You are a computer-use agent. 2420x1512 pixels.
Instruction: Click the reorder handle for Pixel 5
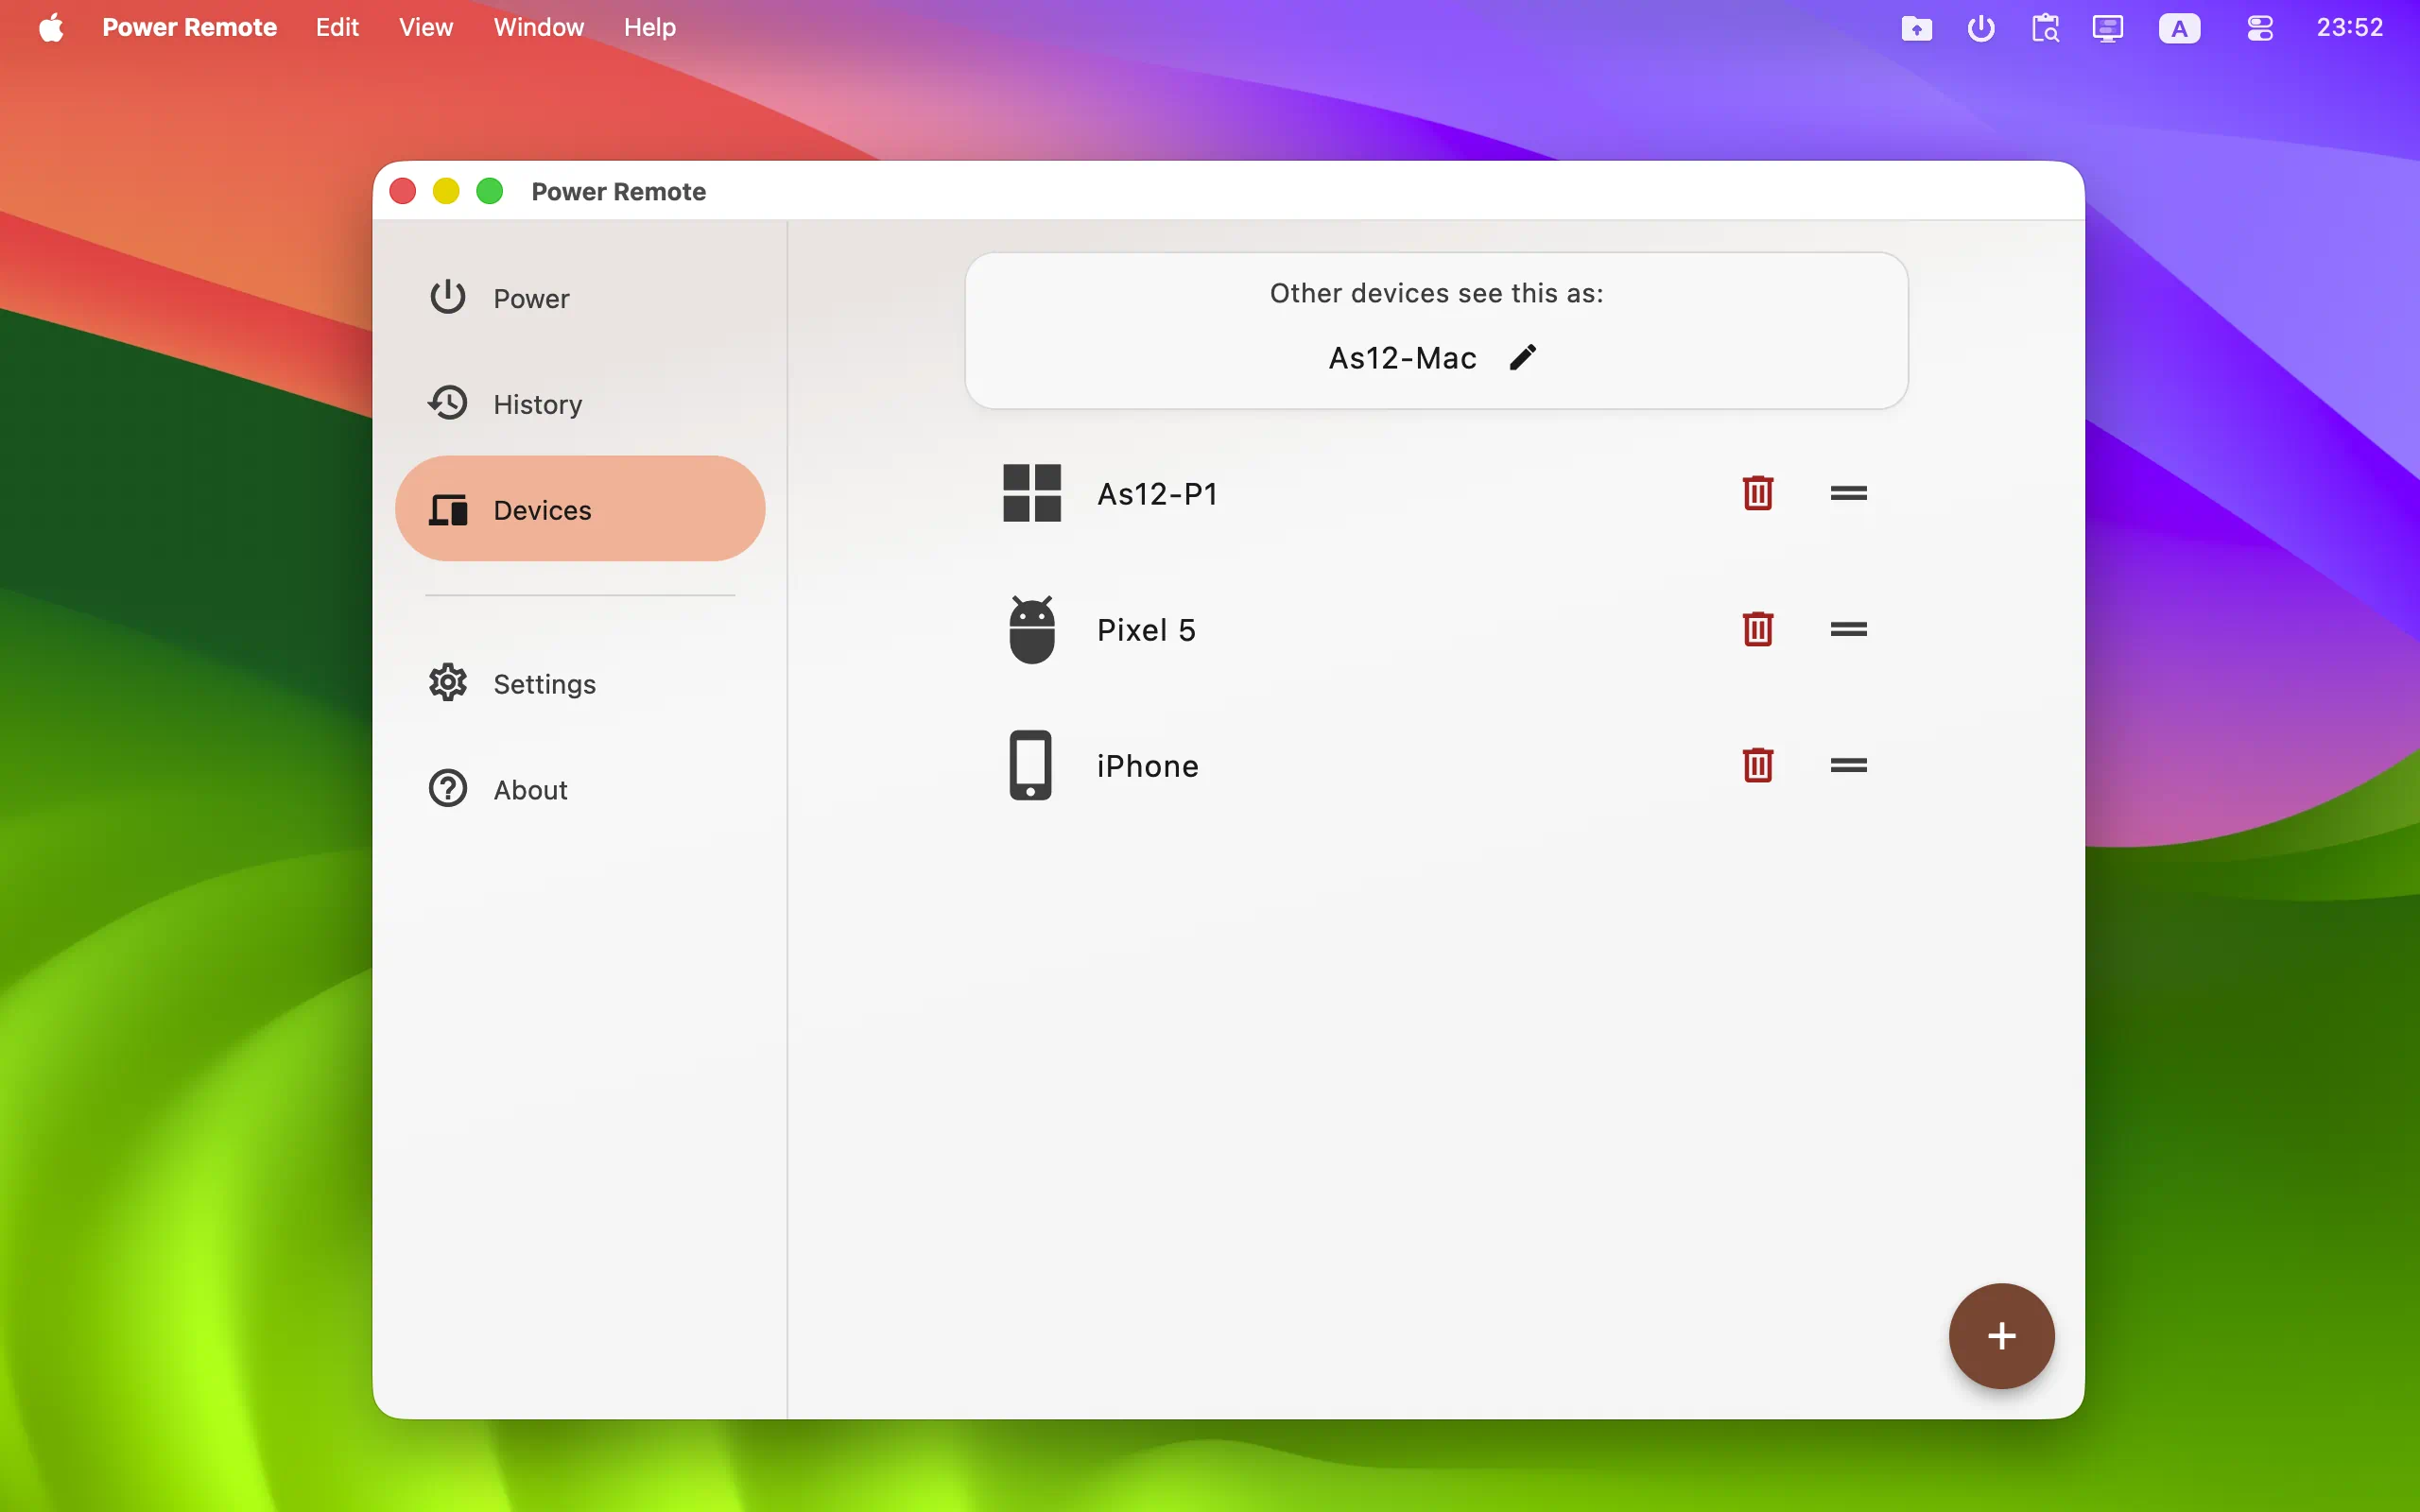point(1848,629)
